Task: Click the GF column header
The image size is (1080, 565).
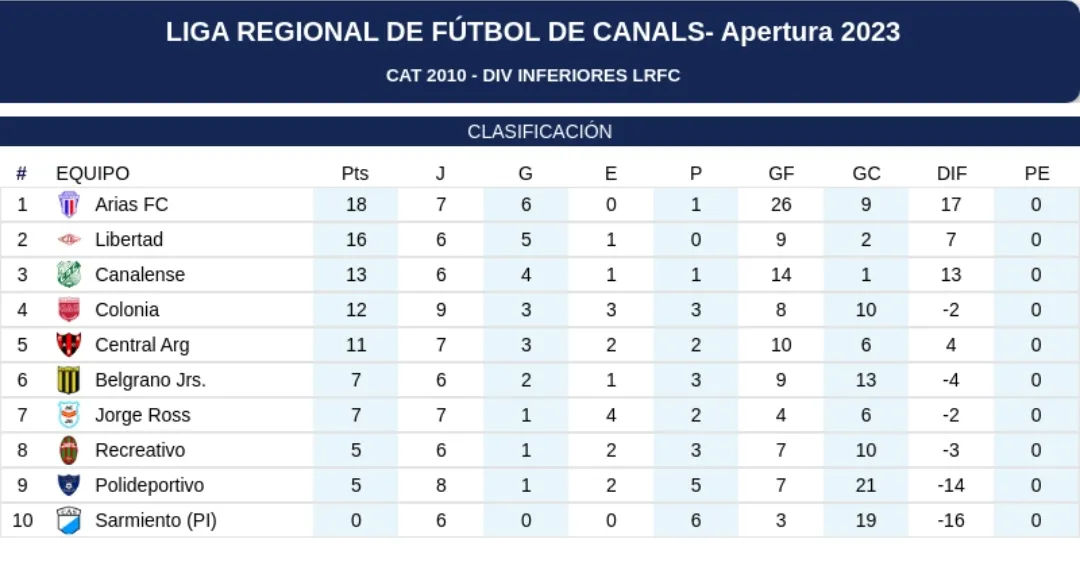Action: click(x=781, y=173)
